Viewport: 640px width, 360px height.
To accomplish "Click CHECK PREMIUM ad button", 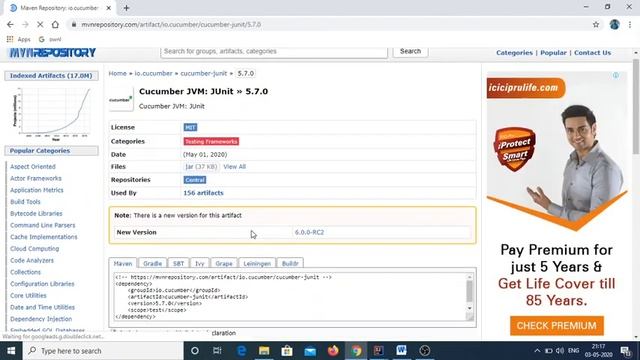I will (x=557, y=326).
